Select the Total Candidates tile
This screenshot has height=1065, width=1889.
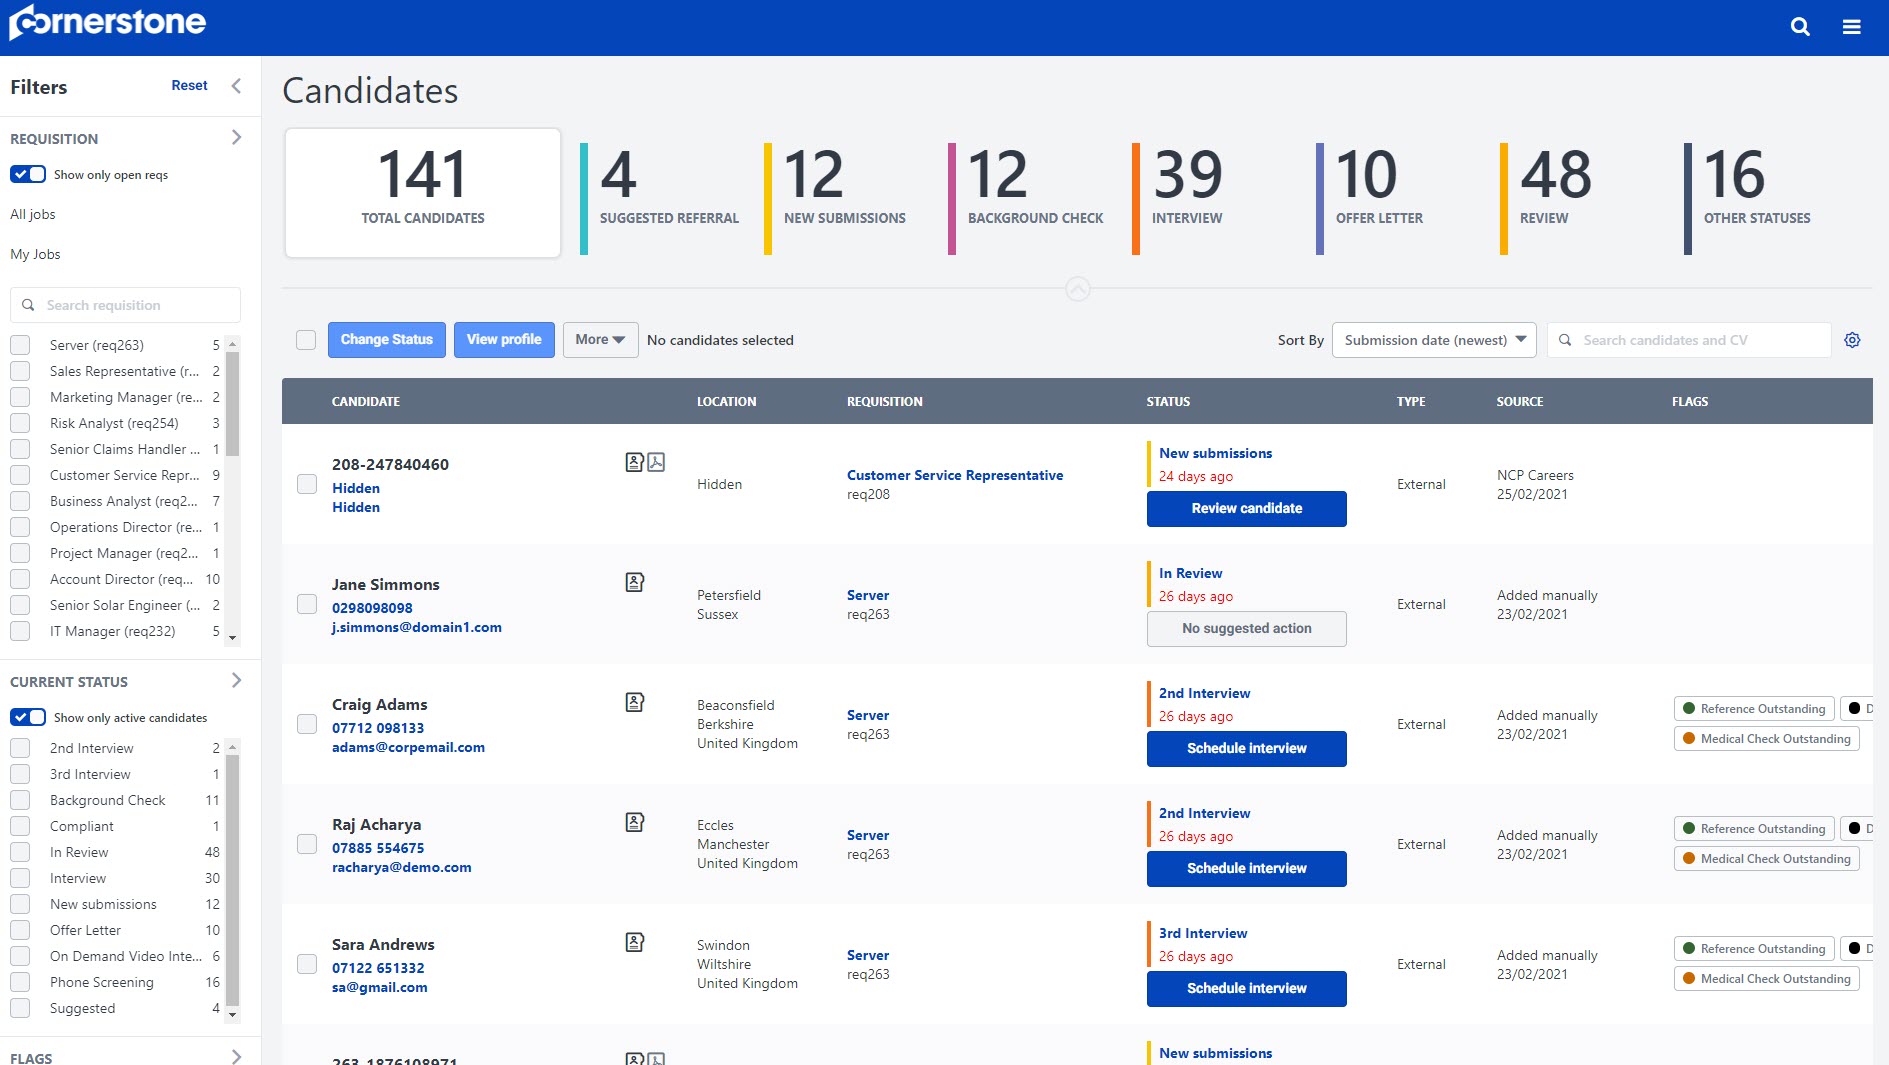[423, 193]
